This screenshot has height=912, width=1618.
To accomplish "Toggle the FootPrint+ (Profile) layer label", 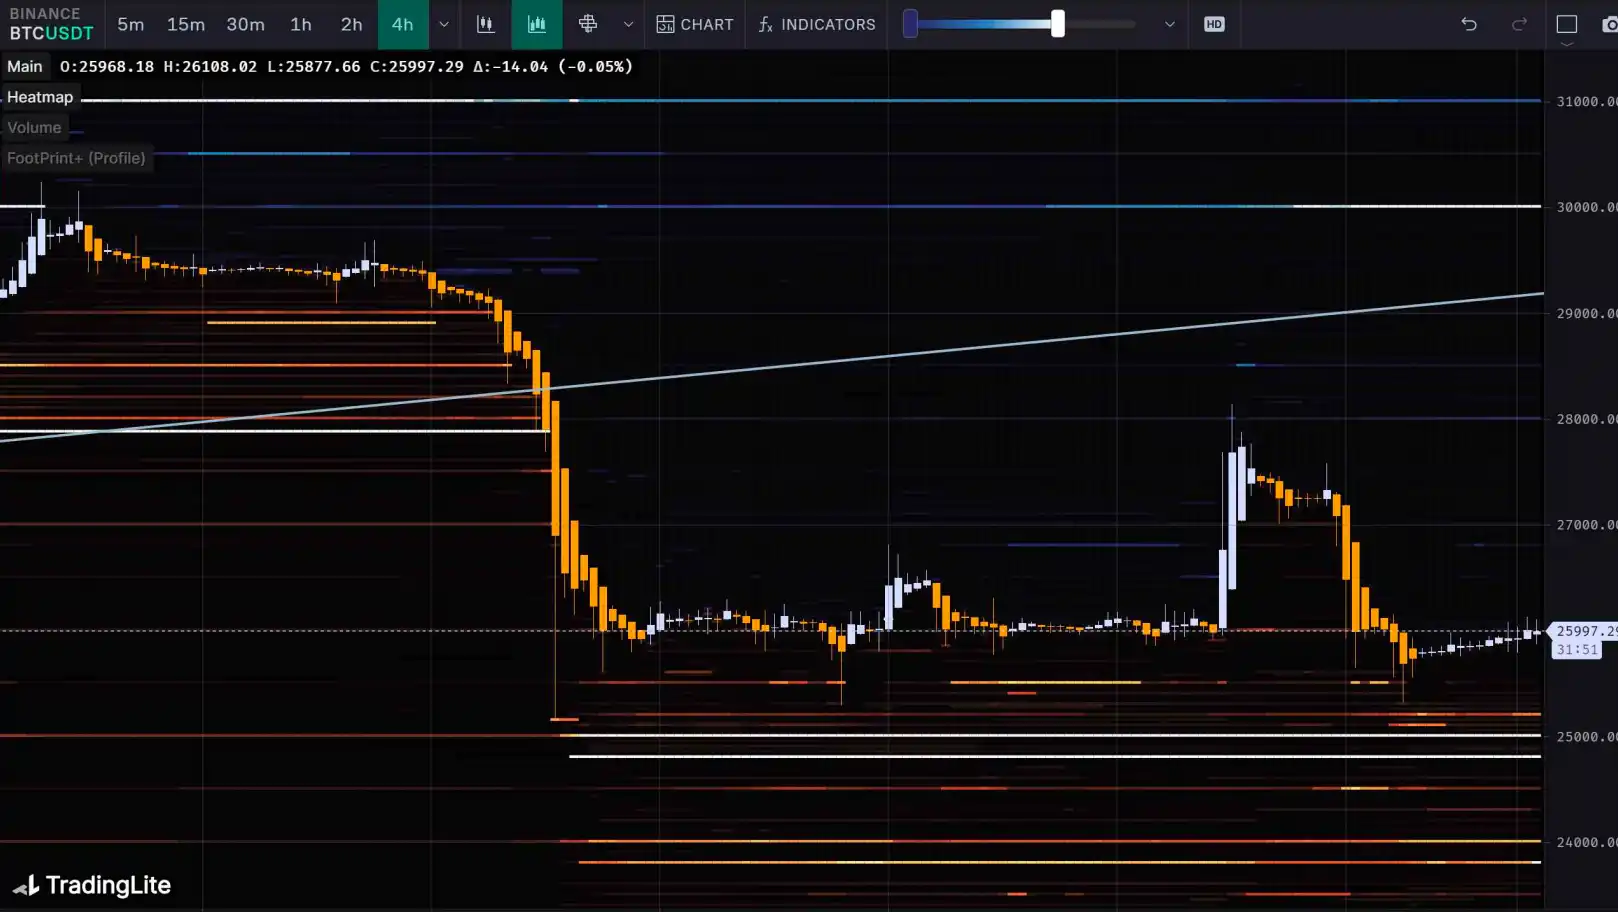I will [x=76, y=158].
